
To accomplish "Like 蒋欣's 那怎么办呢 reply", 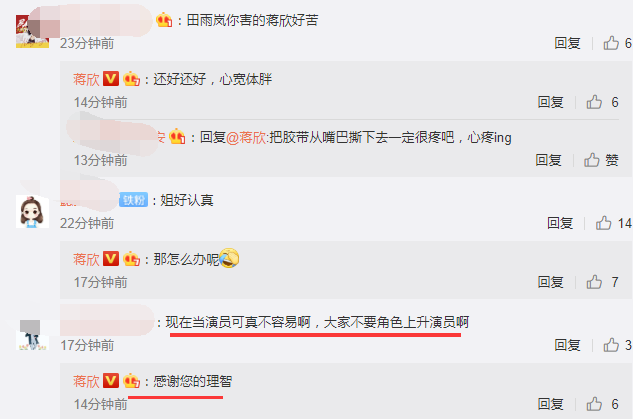I will click(x=594, y=282).
